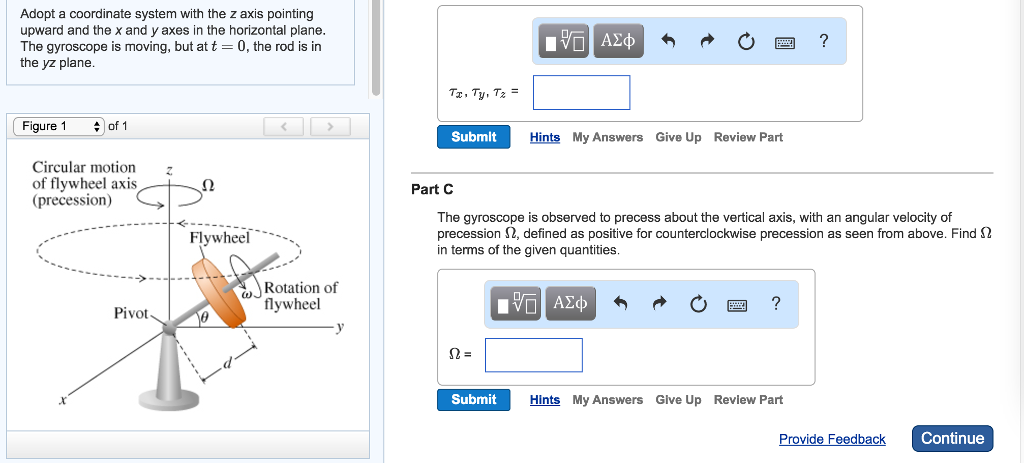Image resolution: width=1024 pixels, height=463 pixels.
Task: Go to next figure arrow
Action: pyautogui.click(x=330, y=127)
